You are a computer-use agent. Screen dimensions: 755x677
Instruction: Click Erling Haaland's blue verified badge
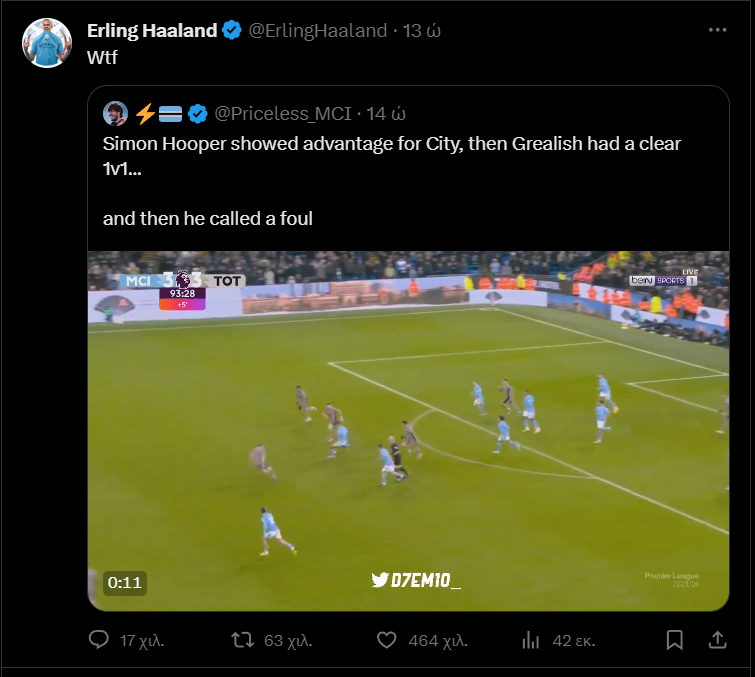point(231,31)
